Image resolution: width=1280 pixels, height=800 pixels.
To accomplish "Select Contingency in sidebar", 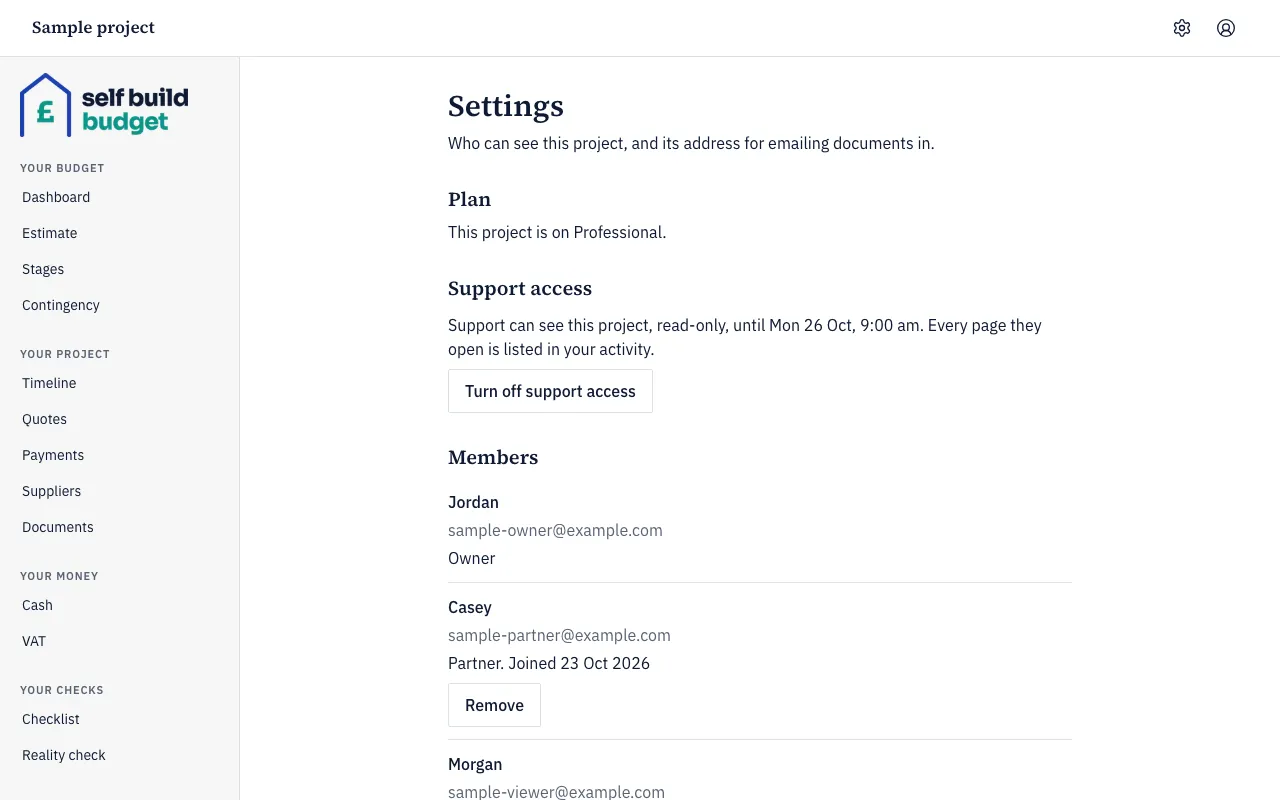I will point(61,305).
